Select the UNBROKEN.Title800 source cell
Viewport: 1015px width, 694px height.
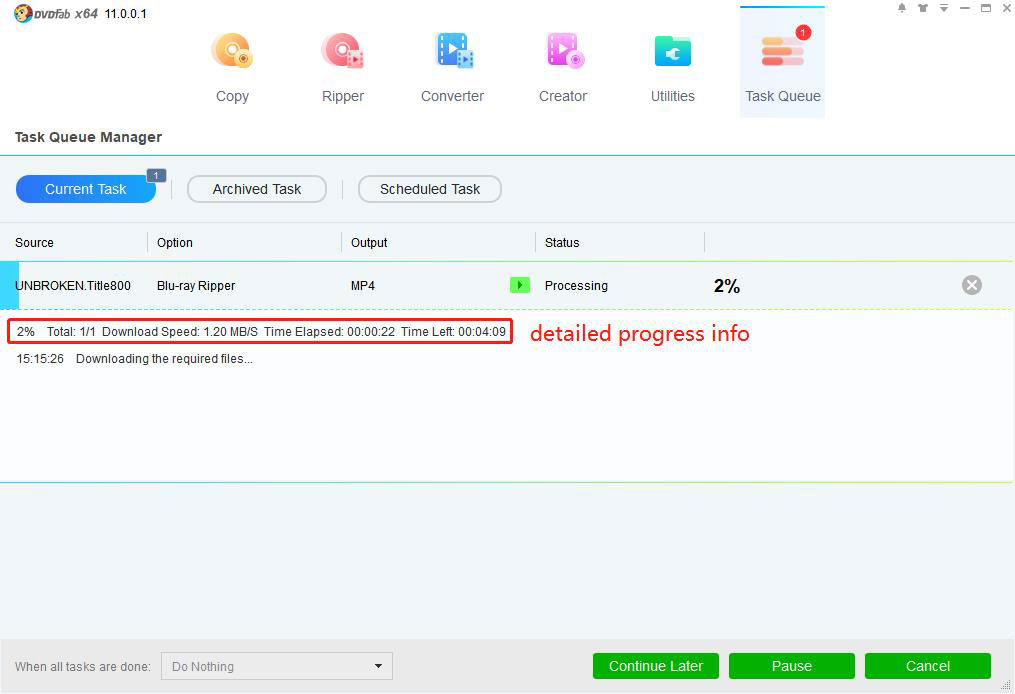click(73, 285)
